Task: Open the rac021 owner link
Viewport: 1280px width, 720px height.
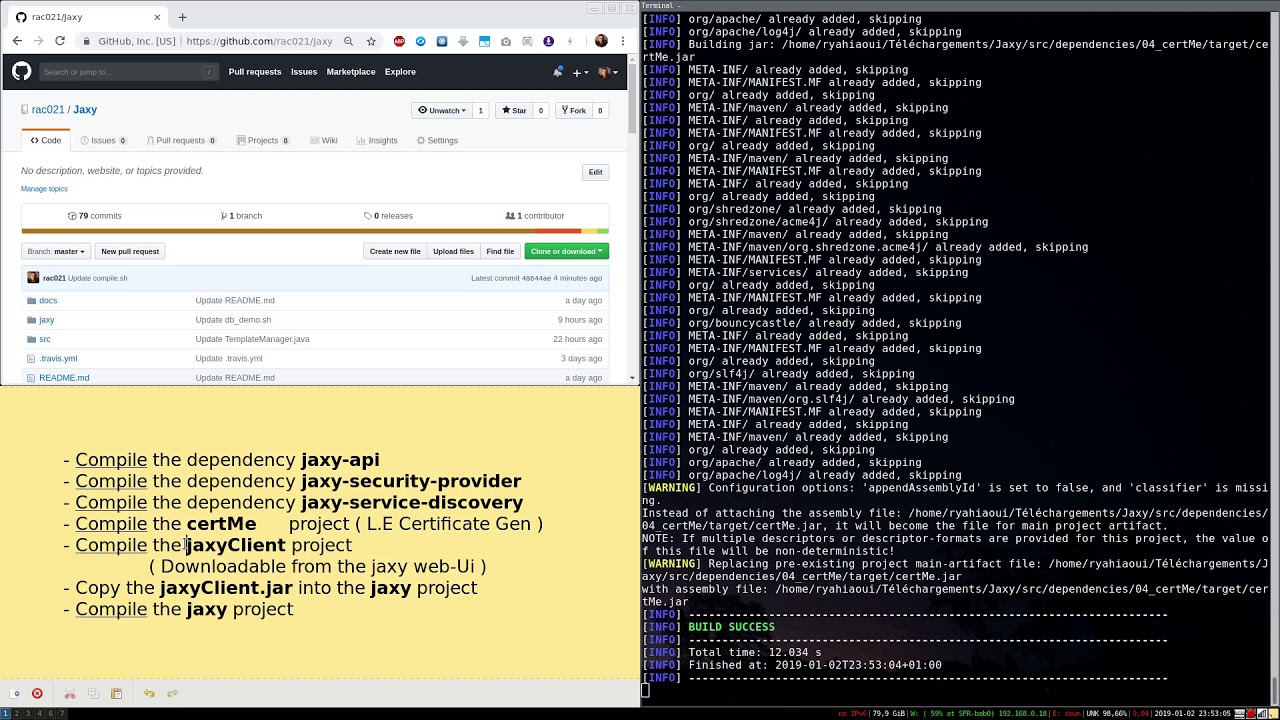Action: 48,110
